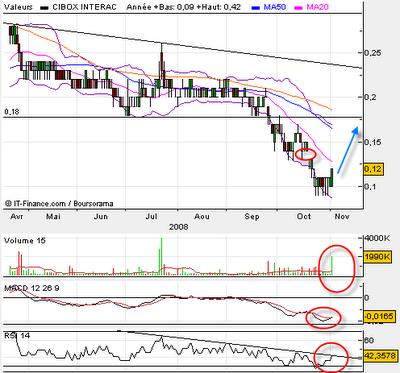
Task: Click the yellow -0,0165 MACD value tag
Action: tap(379, 316)
